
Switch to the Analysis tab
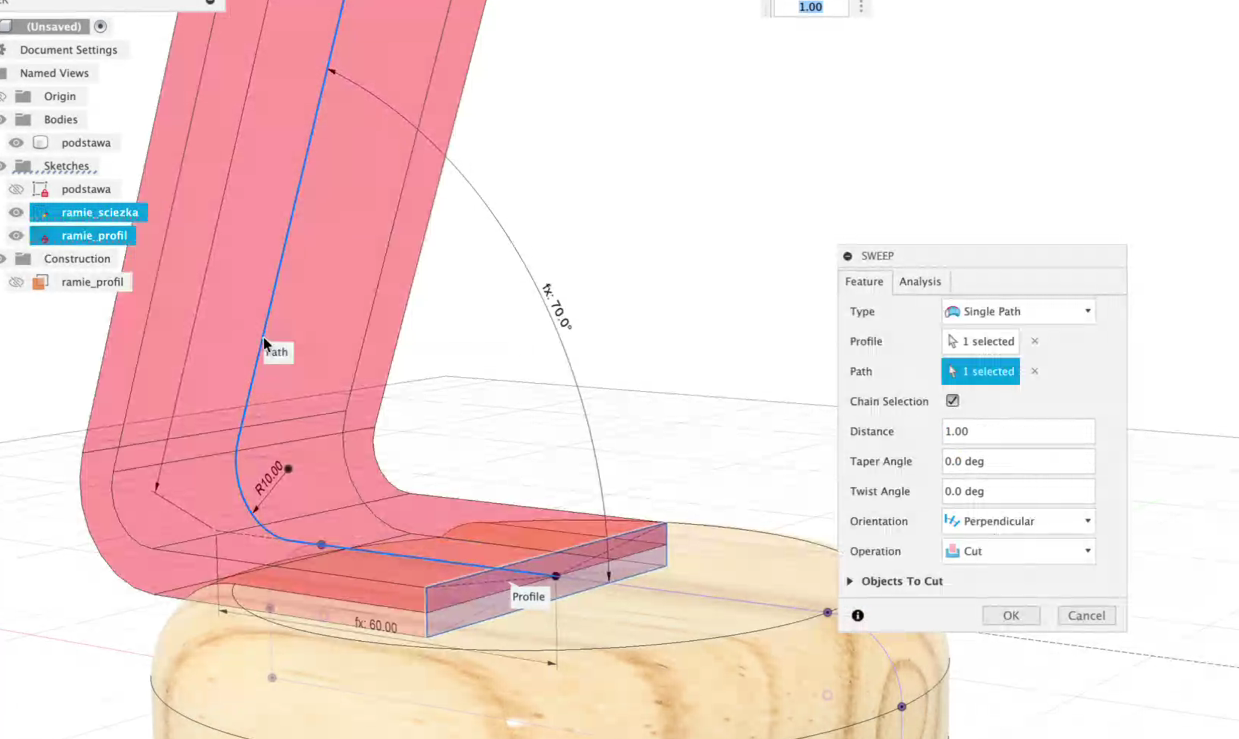pos(919,282)
